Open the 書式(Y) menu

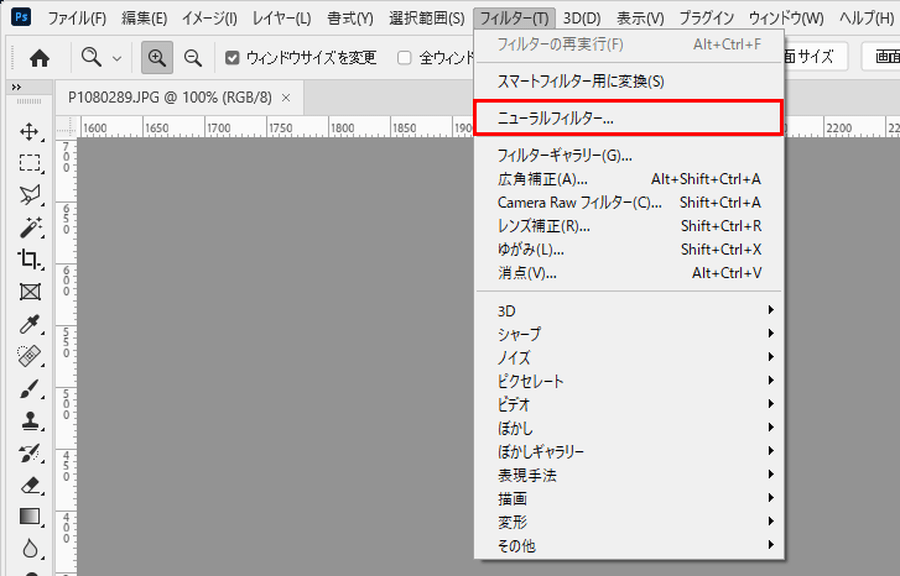tap(350, 18)
